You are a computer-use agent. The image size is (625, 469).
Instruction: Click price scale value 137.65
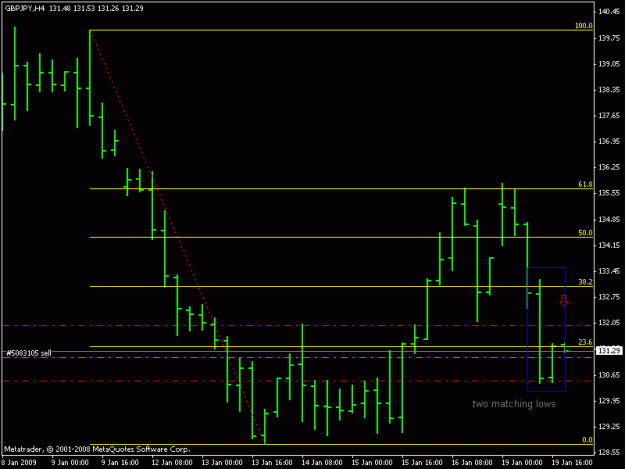(x=609, y=116)
